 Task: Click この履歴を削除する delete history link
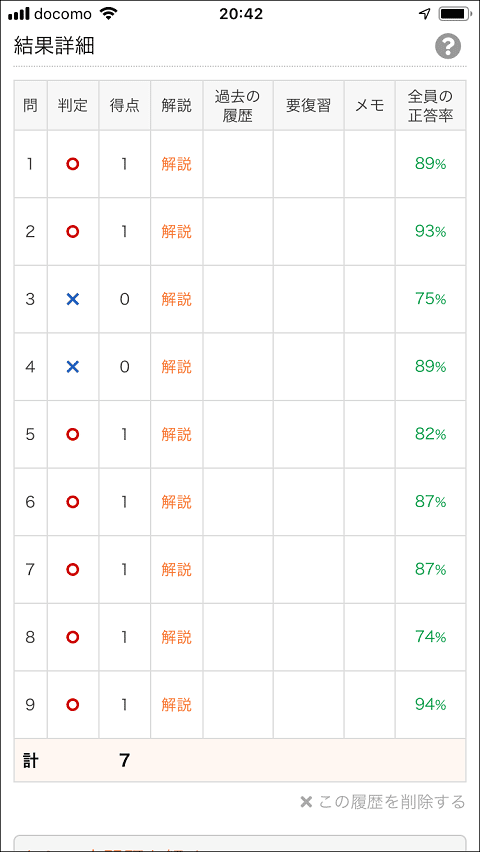pyautogui.click(x=383, y=801)
